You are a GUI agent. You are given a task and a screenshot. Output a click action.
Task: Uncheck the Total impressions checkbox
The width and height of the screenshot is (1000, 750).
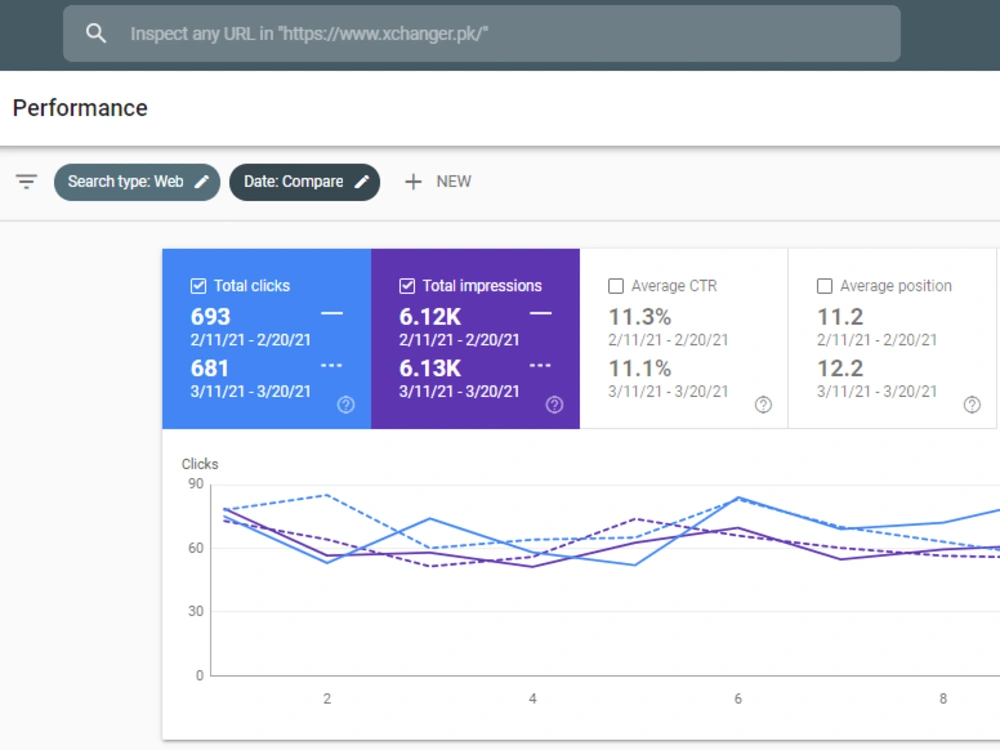pos(407,286)
